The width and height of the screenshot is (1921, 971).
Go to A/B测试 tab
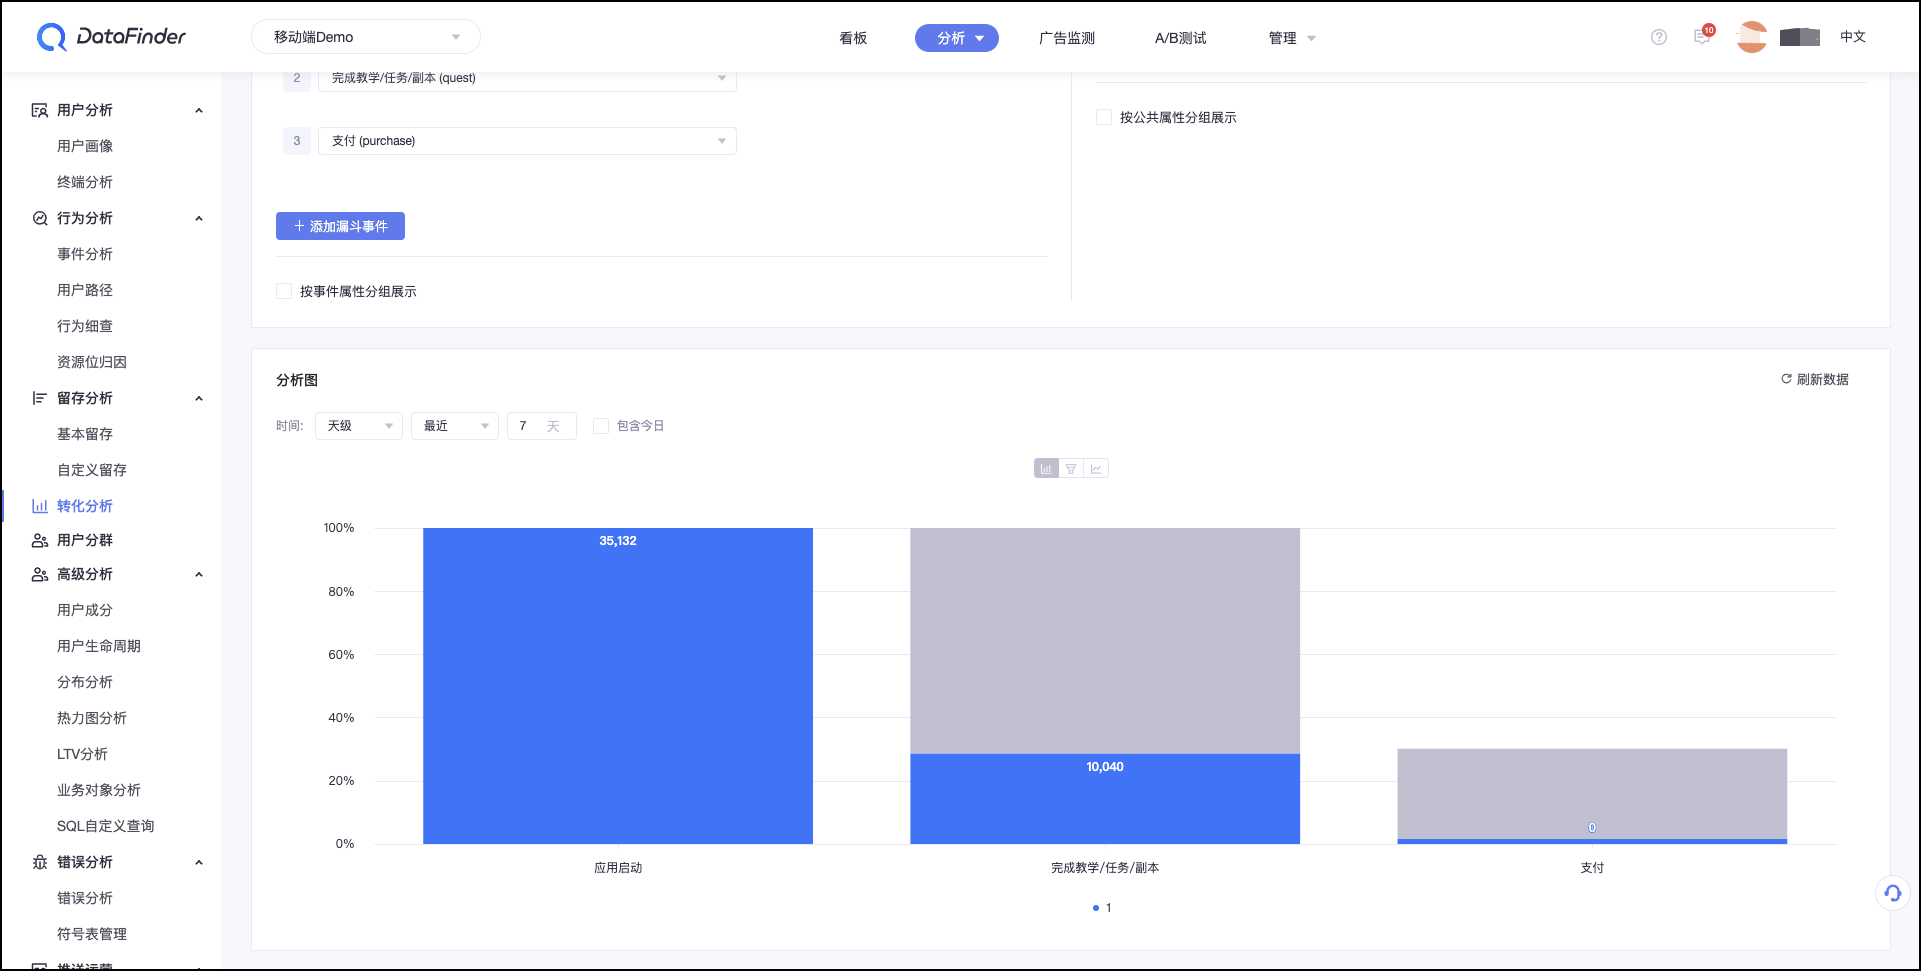pos(1180,38)
